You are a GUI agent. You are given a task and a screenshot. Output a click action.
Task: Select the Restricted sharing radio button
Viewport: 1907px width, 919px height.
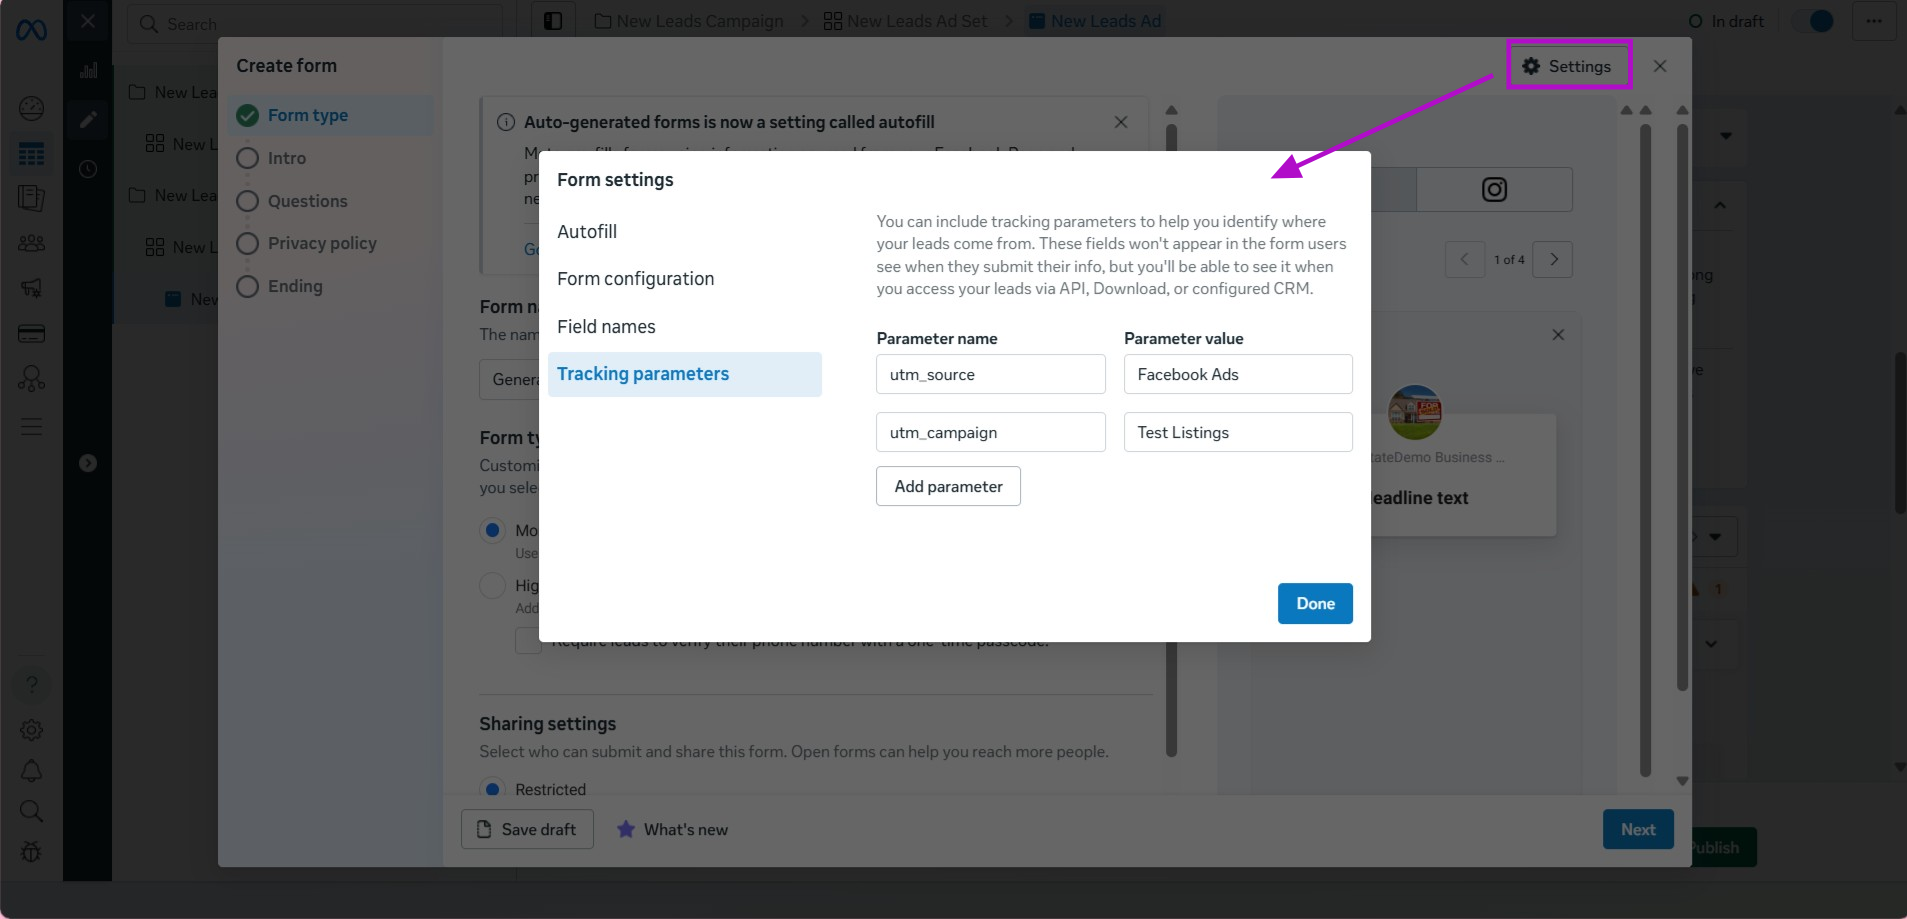tap(492, 789)
